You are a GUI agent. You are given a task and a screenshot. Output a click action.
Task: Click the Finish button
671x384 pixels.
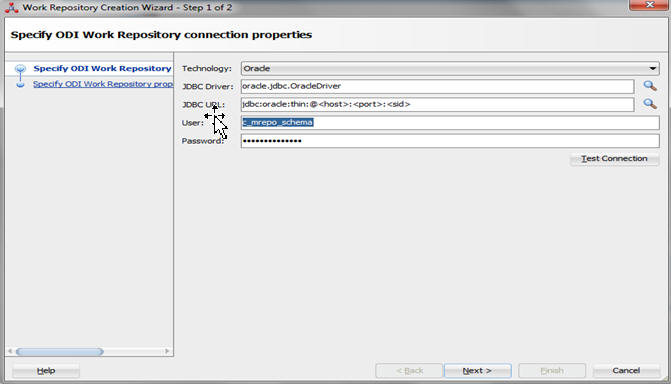pos(552,371)
